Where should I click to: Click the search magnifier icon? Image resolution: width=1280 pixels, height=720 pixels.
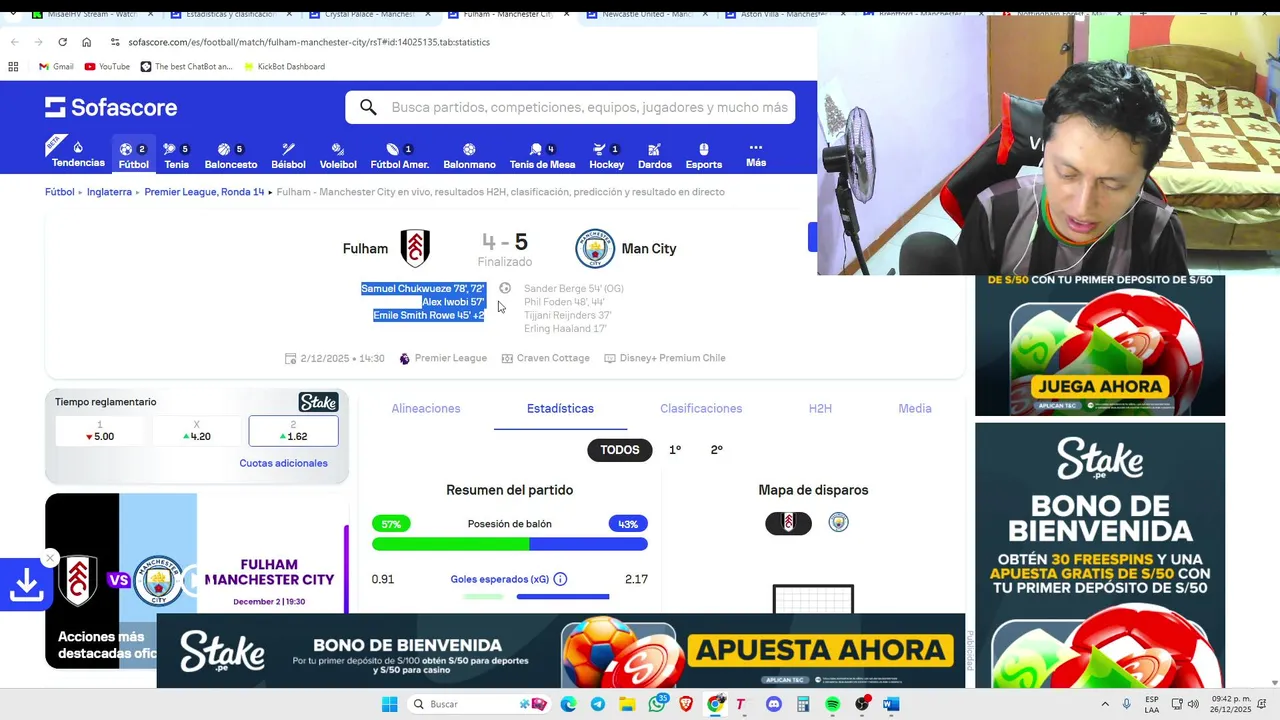(368, 107)
